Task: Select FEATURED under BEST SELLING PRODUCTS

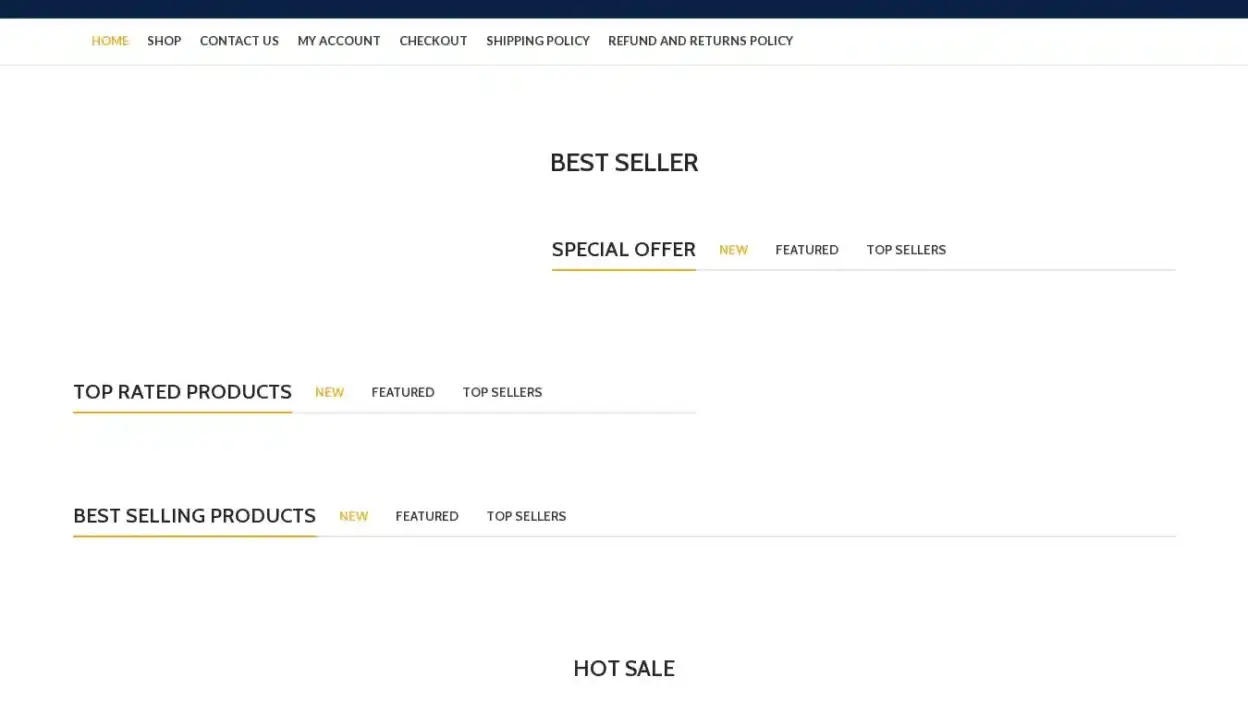Action: pos(427,516)
